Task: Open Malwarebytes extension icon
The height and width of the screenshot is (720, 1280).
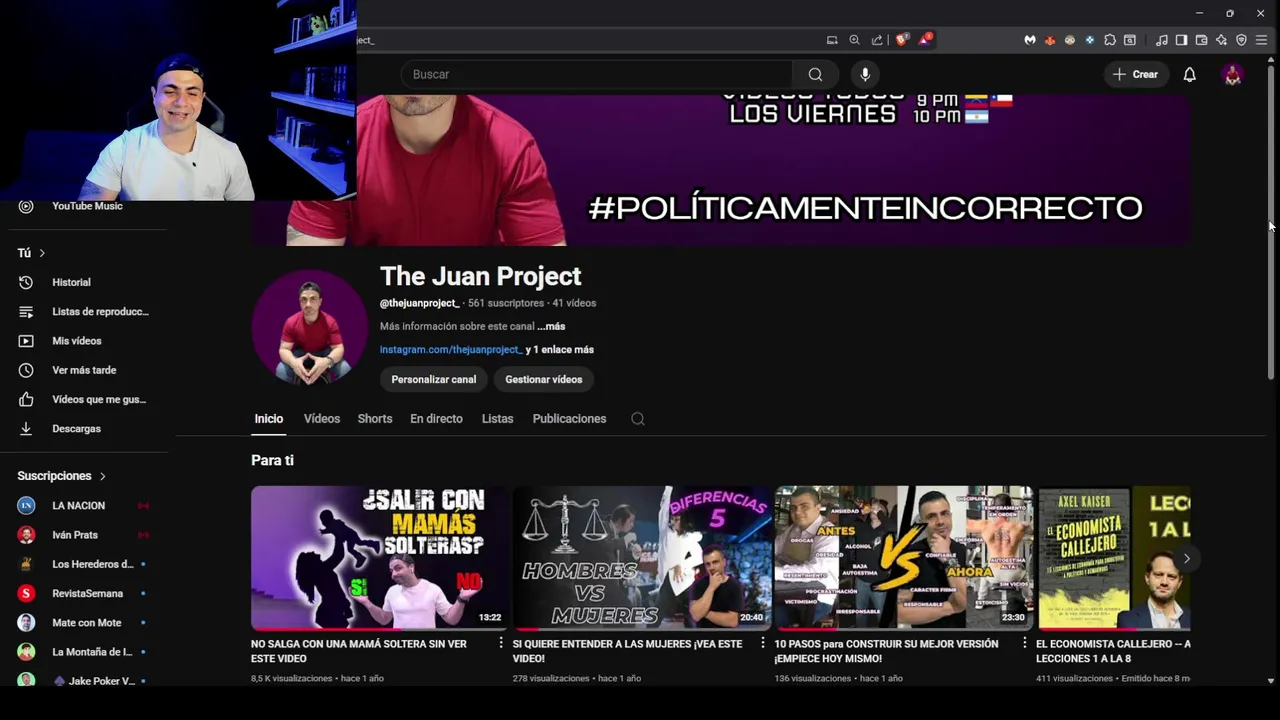Action: pyautogui.click(x=1030, y=40)
